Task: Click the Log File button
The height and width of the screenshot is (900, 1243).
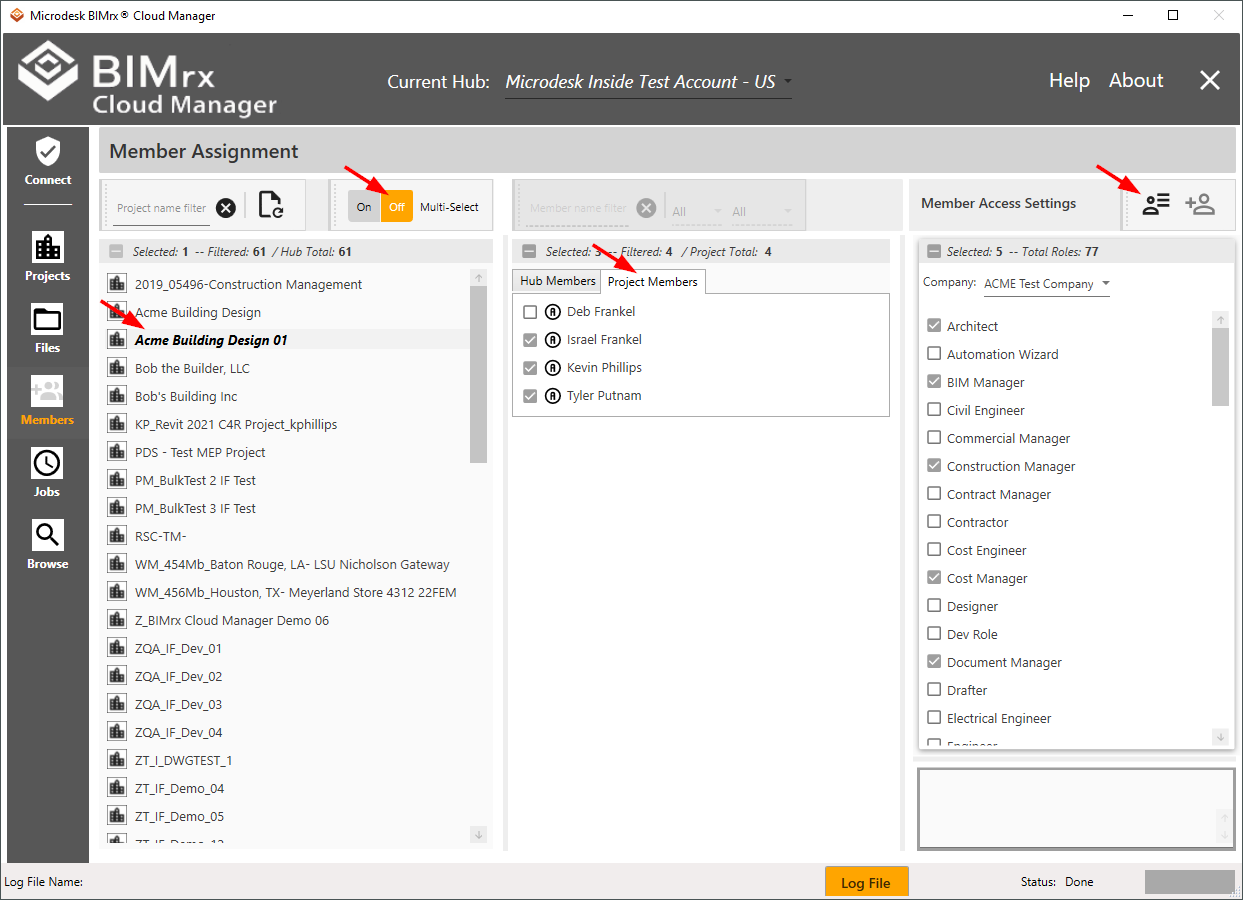Action: [866, 883]
